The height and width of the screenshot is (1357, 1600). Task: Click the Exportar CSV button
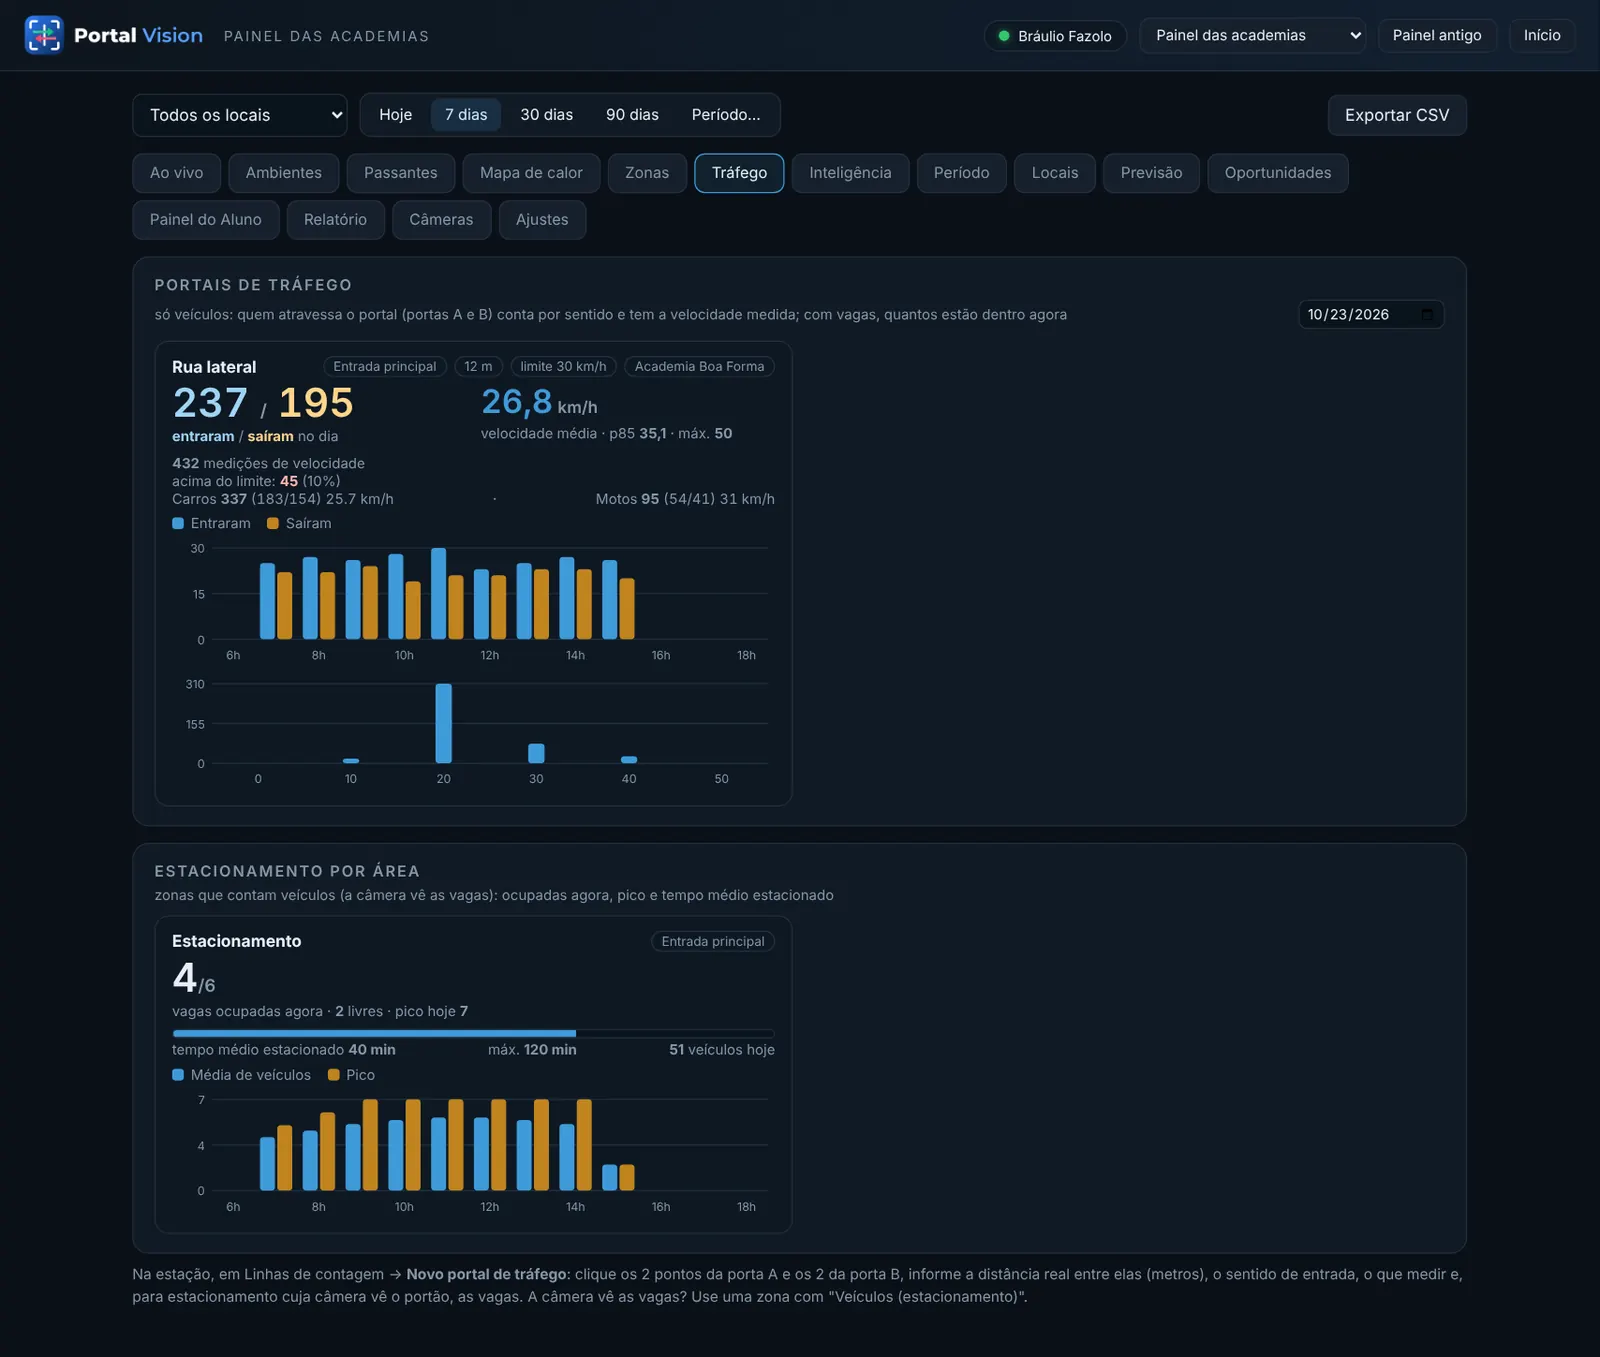coord(1397,115)
